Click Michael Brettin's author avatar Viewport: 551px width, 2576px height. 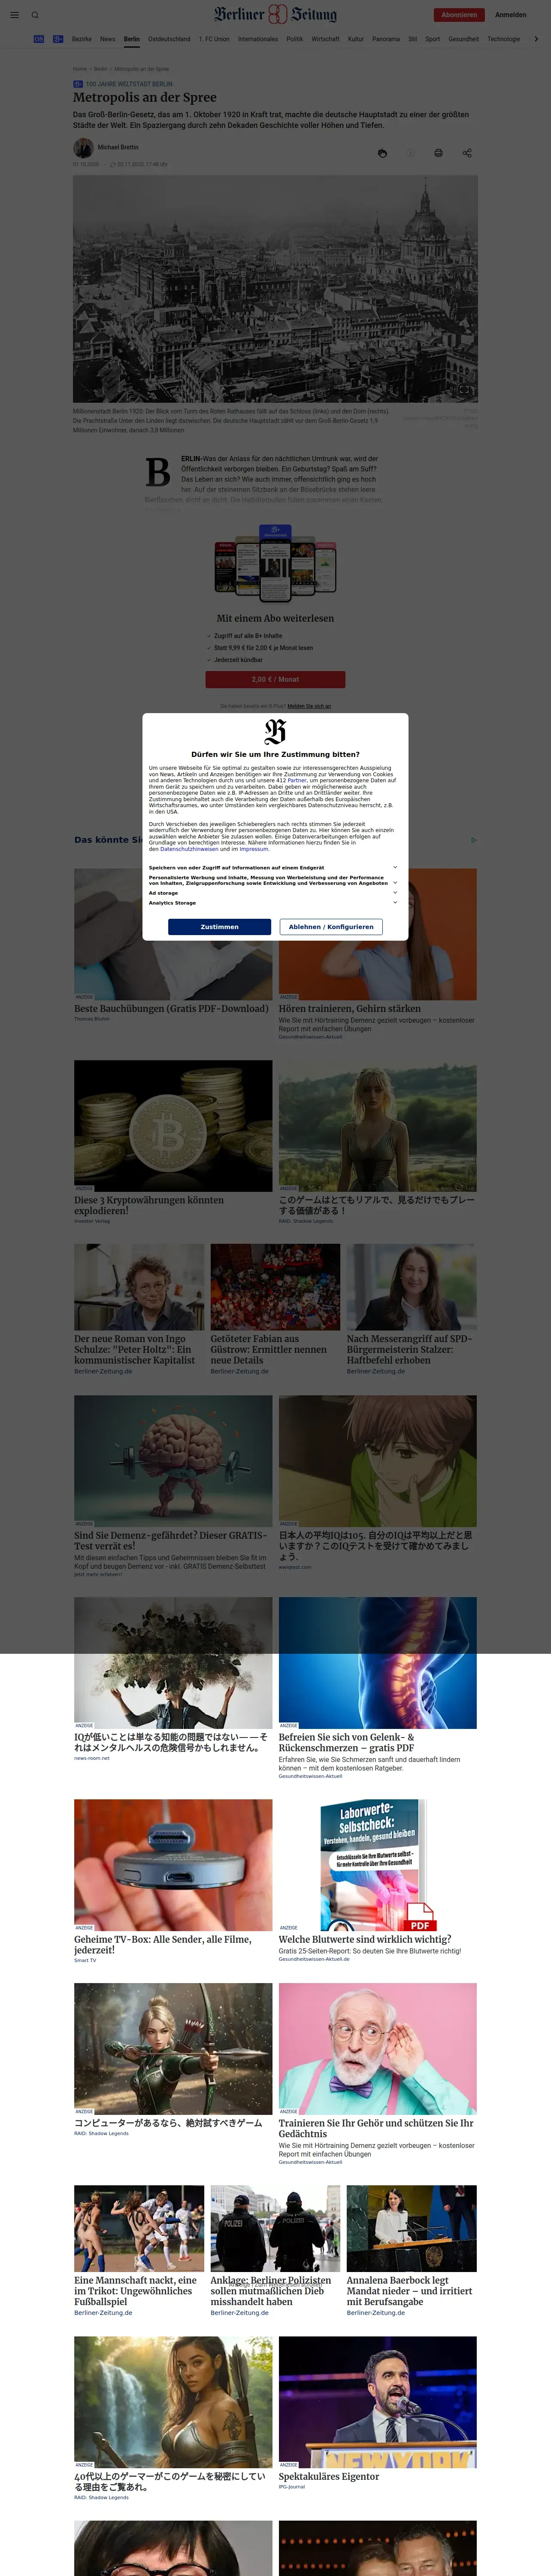(83, 148)
